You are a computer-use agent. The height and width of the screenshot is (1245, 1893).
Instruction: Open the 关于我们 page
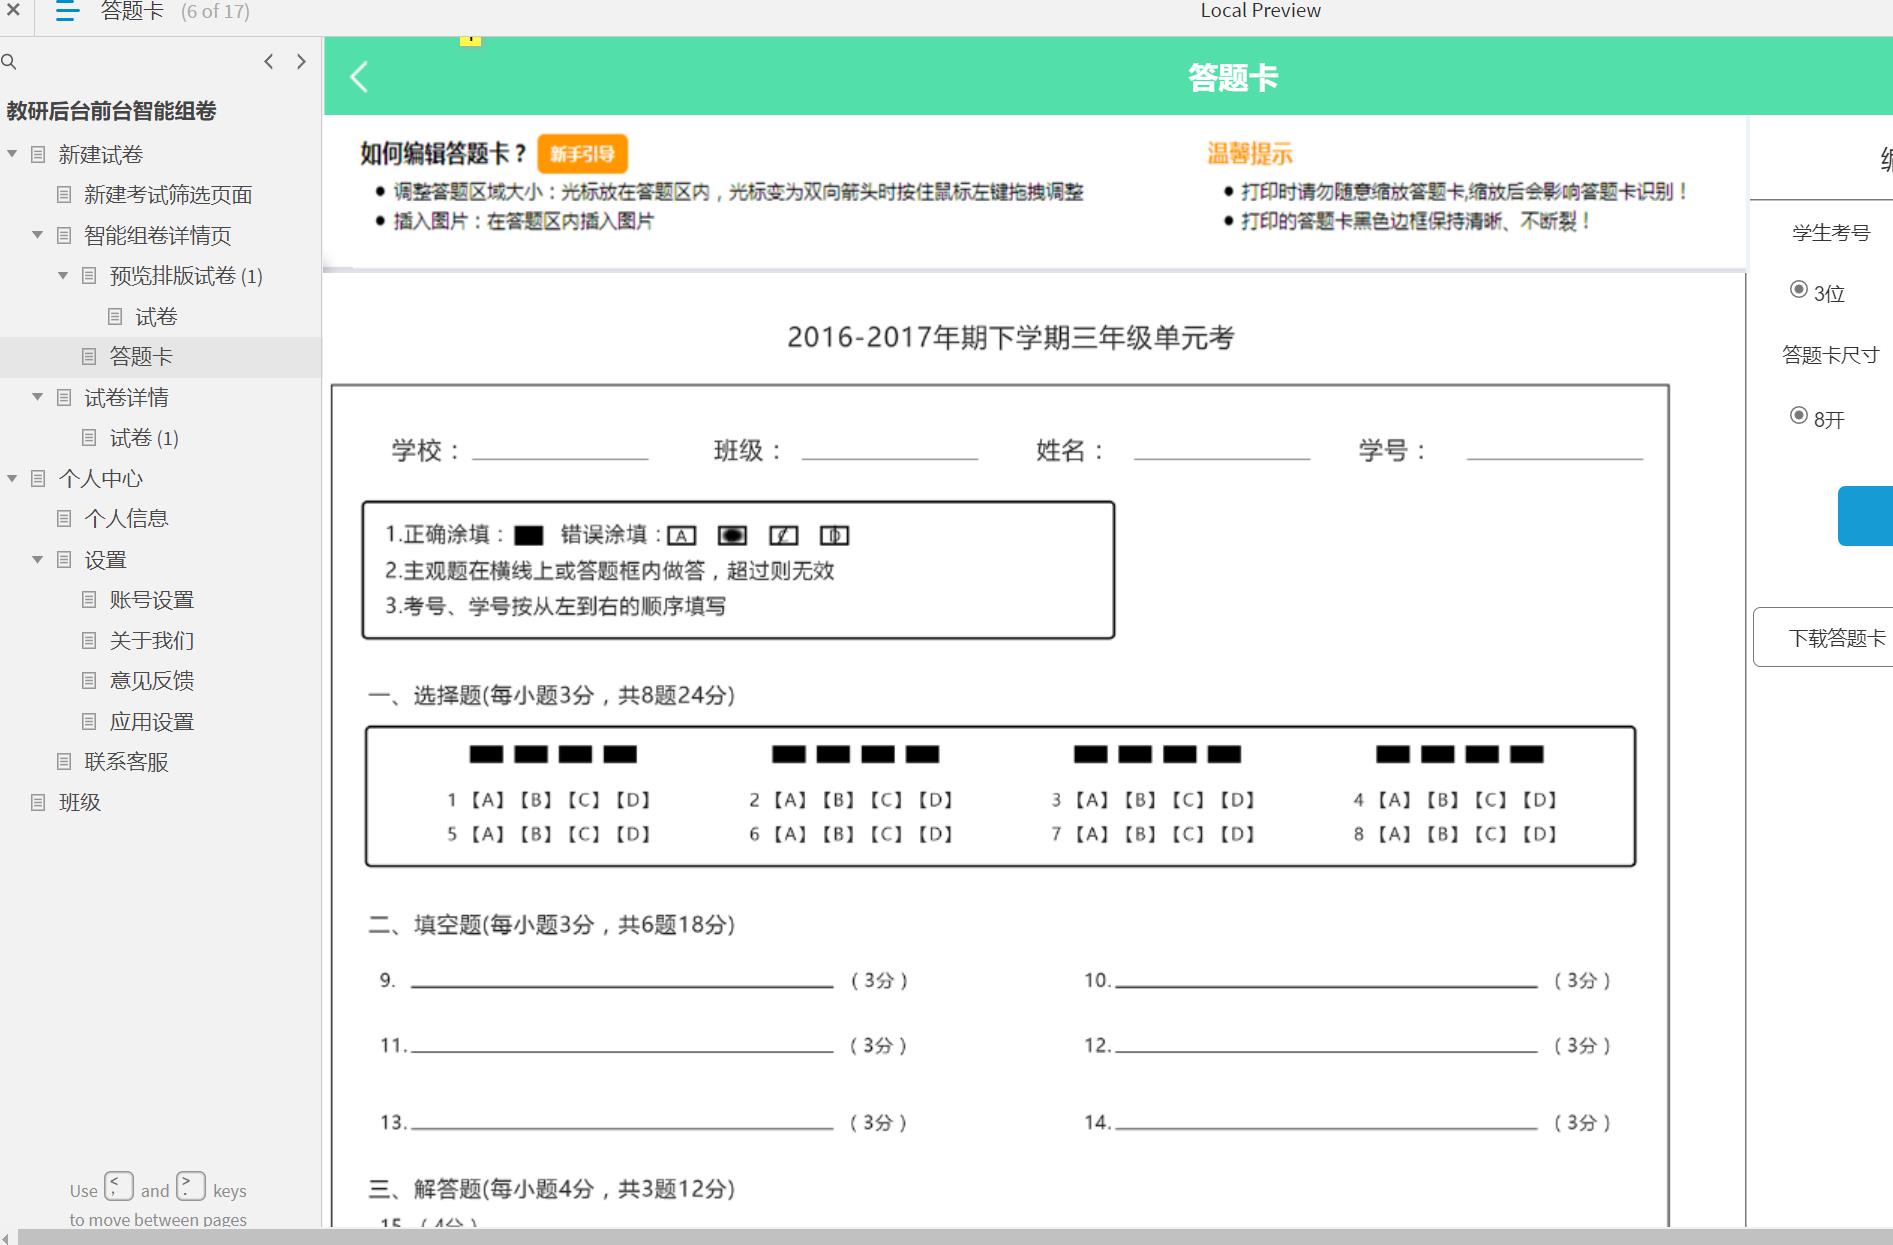click(x=152, y=641)
